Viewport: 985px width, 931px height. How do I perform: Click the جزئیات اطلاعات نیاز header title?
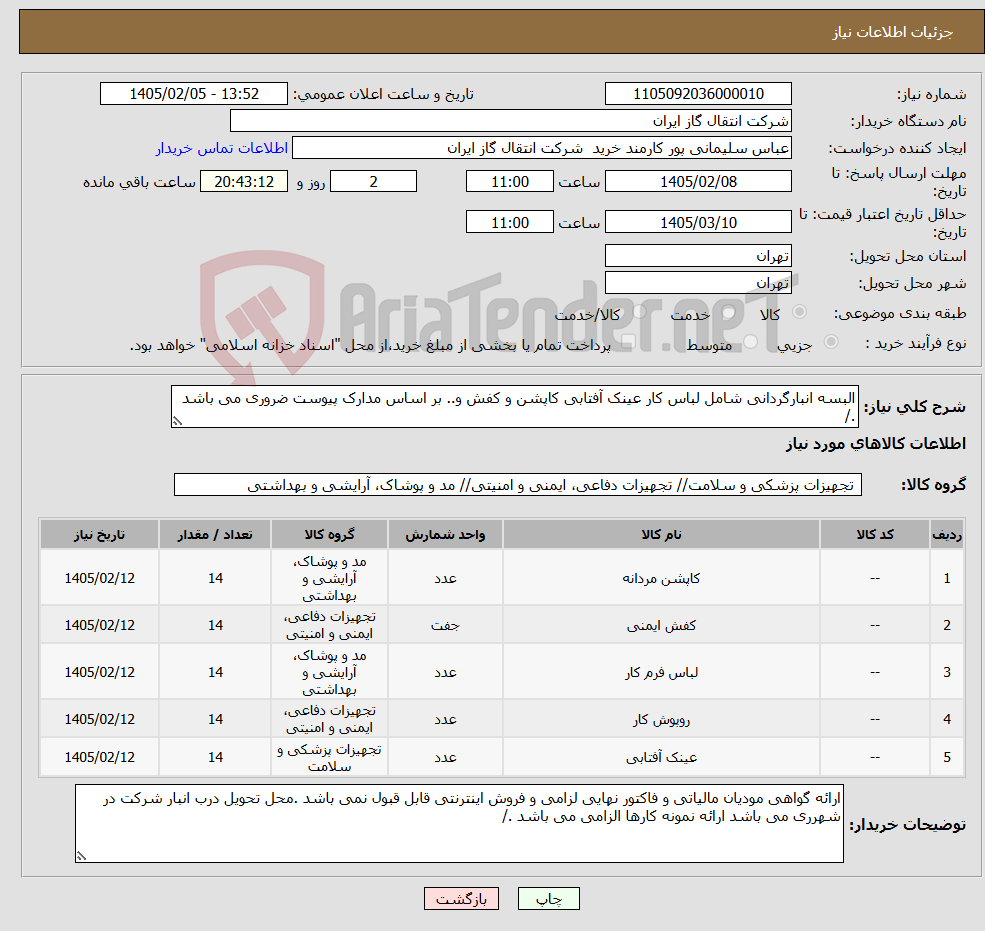click(893, 32)
